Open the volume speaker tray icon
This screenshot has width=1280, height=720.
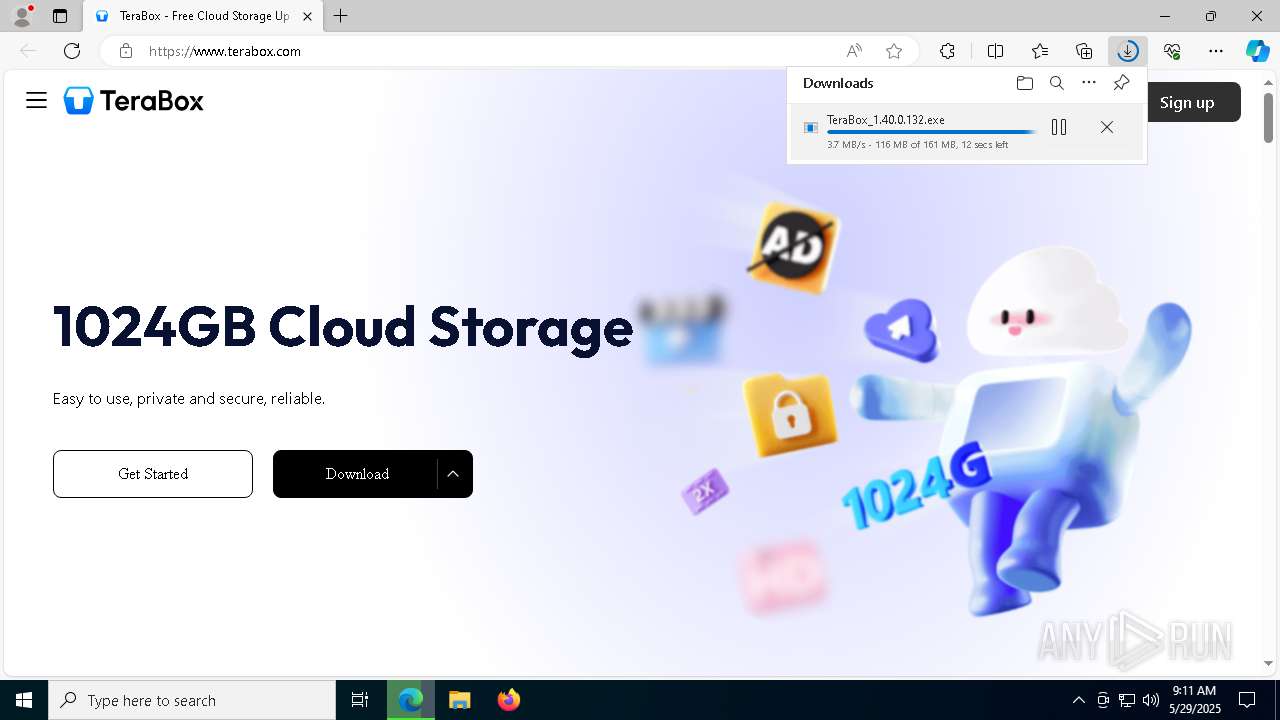pyautogui.click(x=1151, y=700)
